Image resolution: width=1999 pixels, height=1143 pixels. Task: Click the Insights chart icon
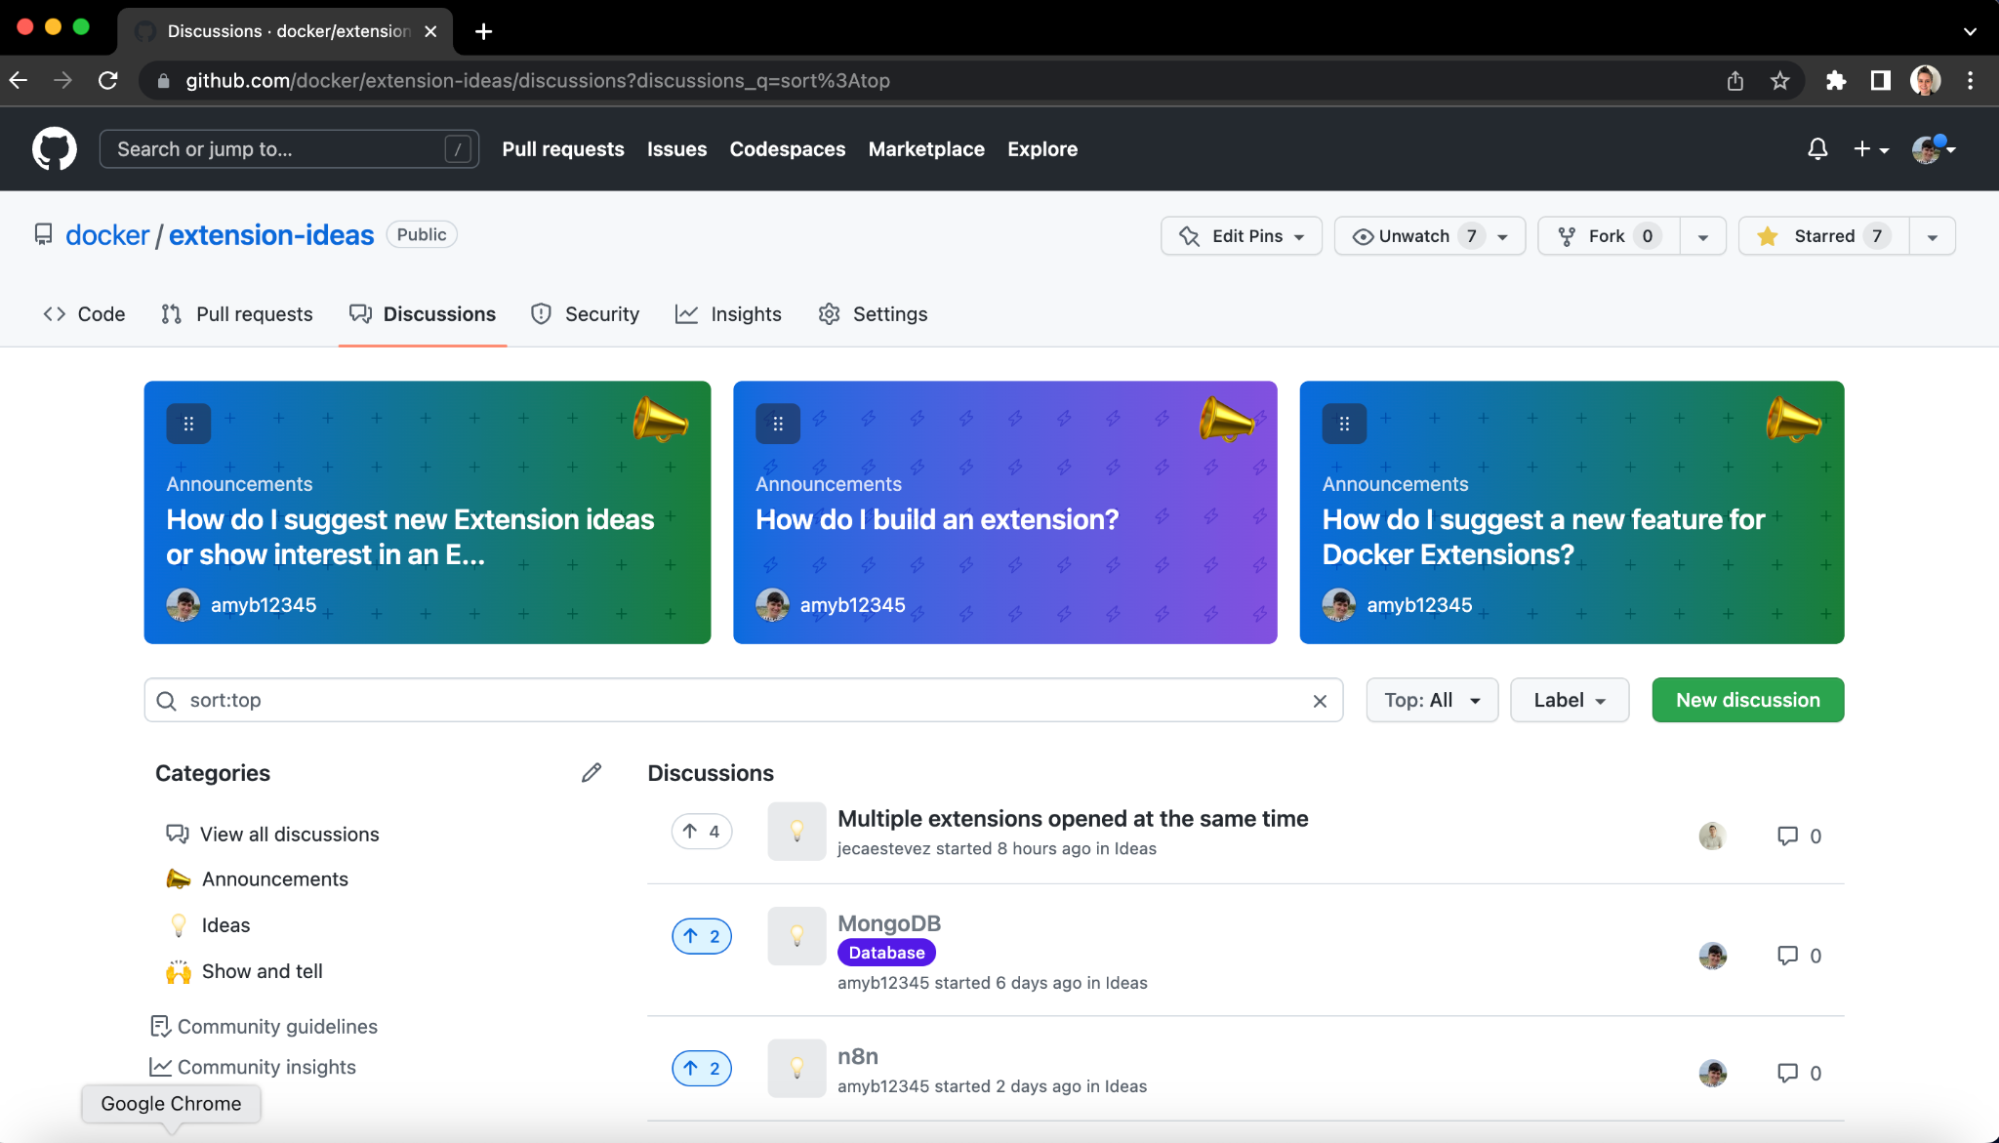(686, 314)
